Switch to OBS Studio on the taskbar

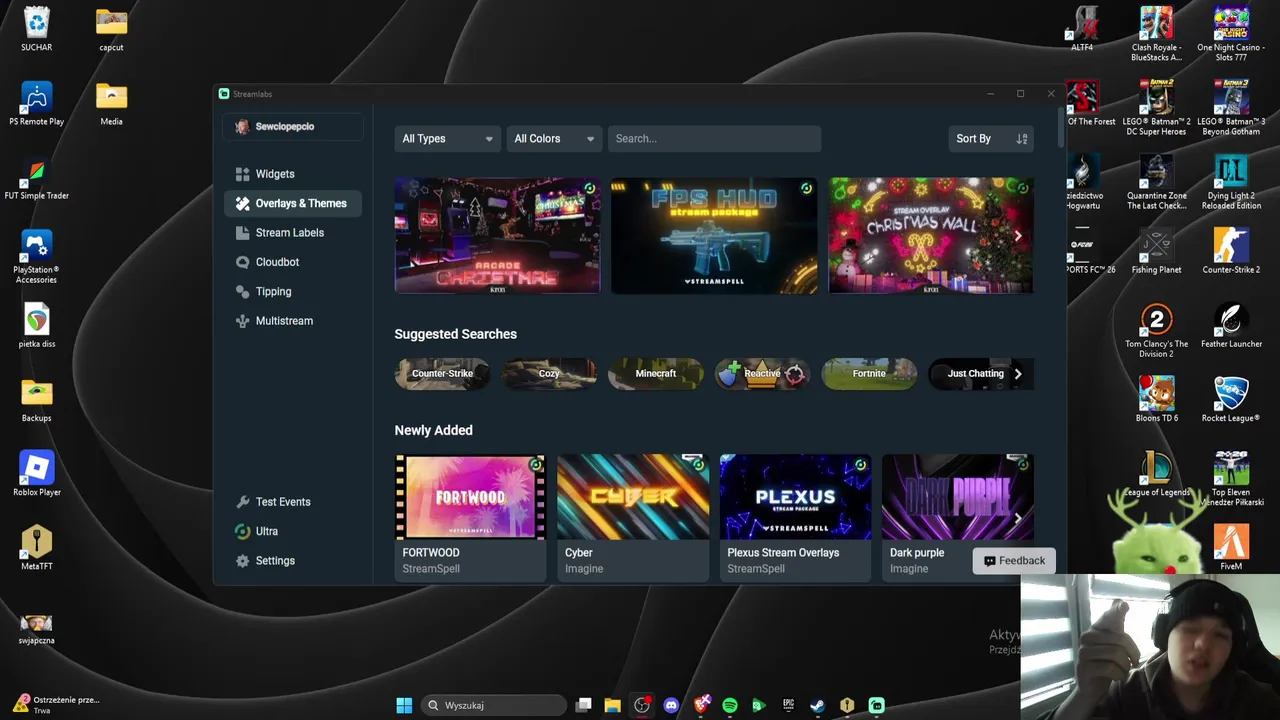click(642, 705)
